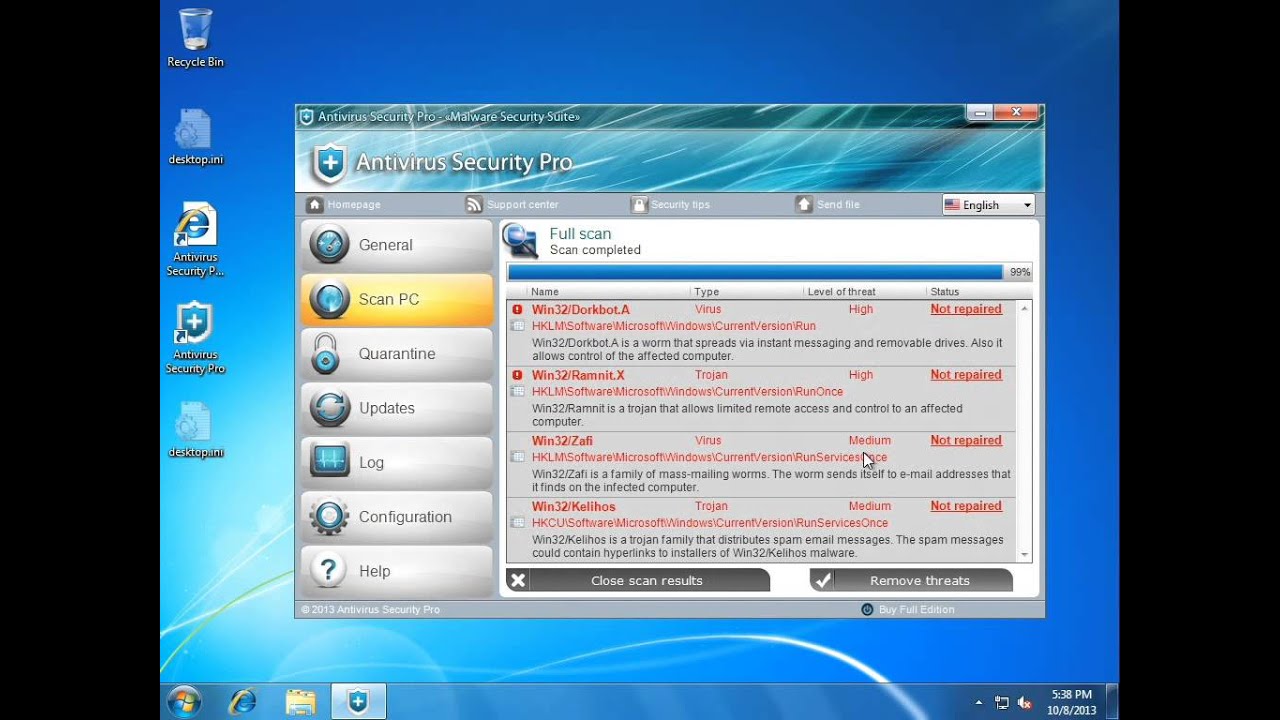Click the Close scan results button

pos(638,580)
